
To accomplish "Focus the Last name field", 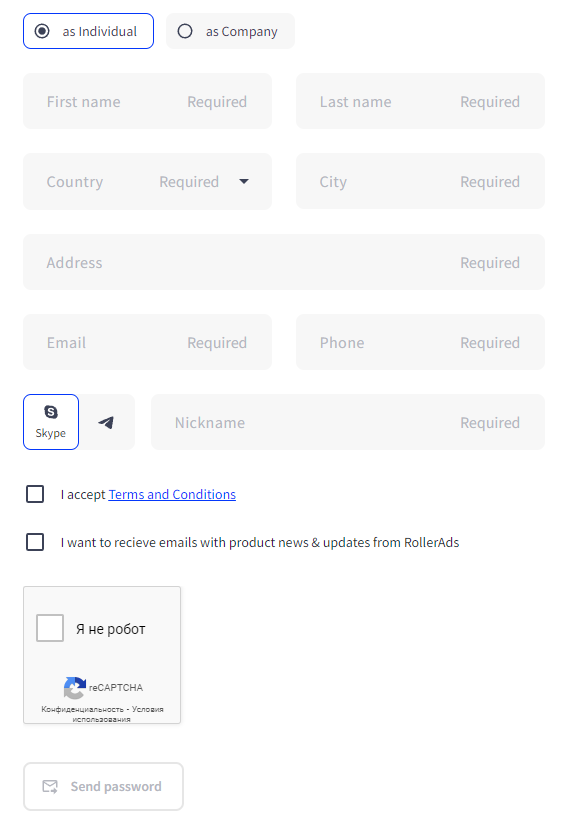I will [420, 101].
